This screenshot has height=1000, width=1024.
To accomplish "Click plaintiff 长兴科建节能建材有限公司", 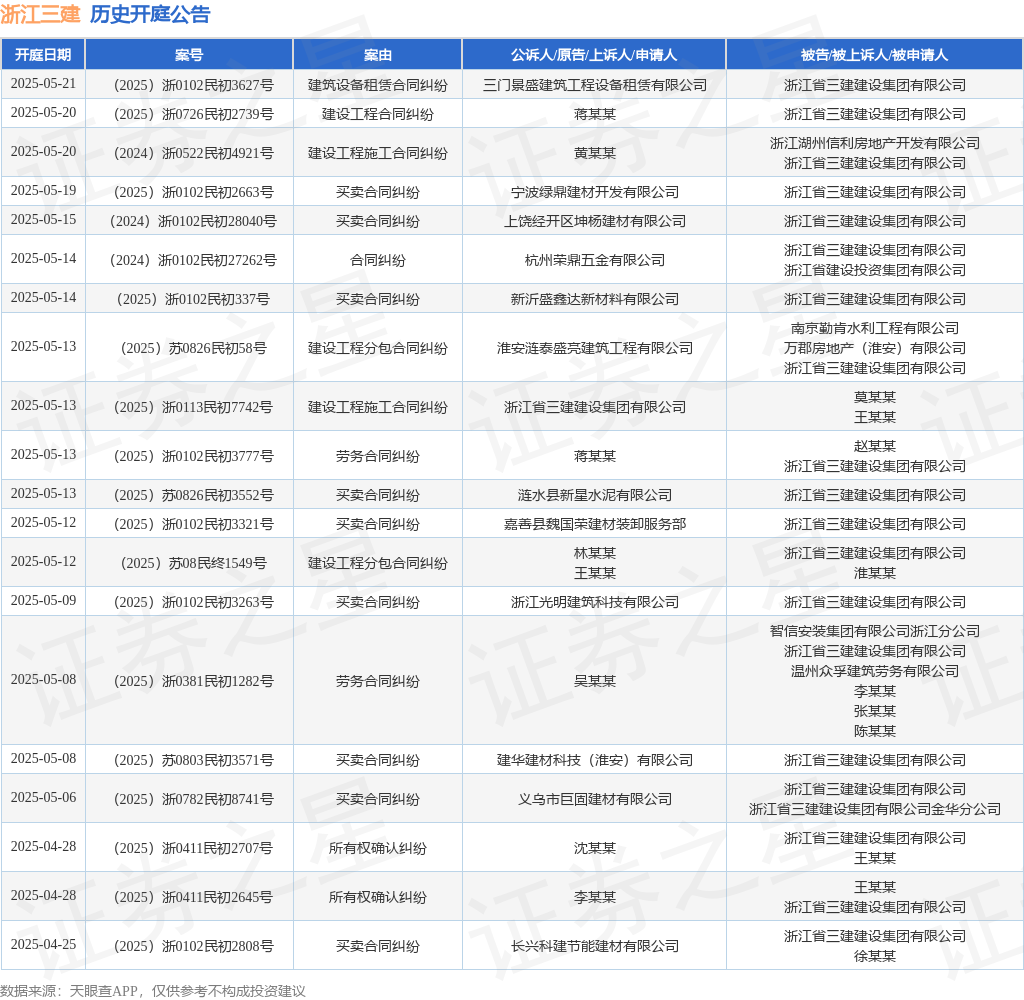I will click(594, 947).
